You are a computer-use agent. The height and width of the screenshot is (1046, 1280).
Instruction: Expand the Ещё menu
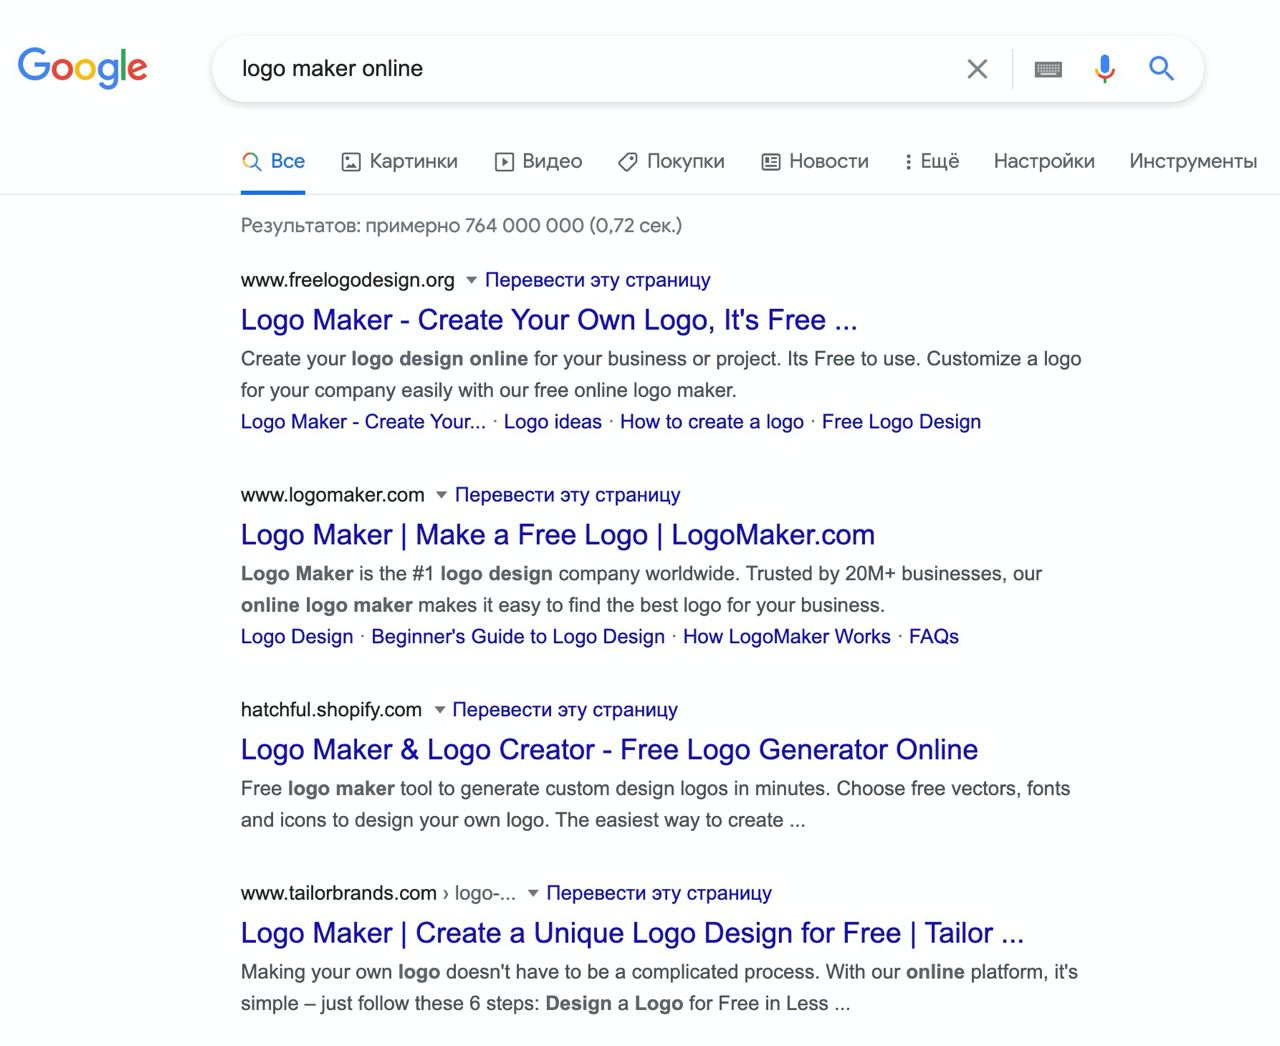(931, 161)
